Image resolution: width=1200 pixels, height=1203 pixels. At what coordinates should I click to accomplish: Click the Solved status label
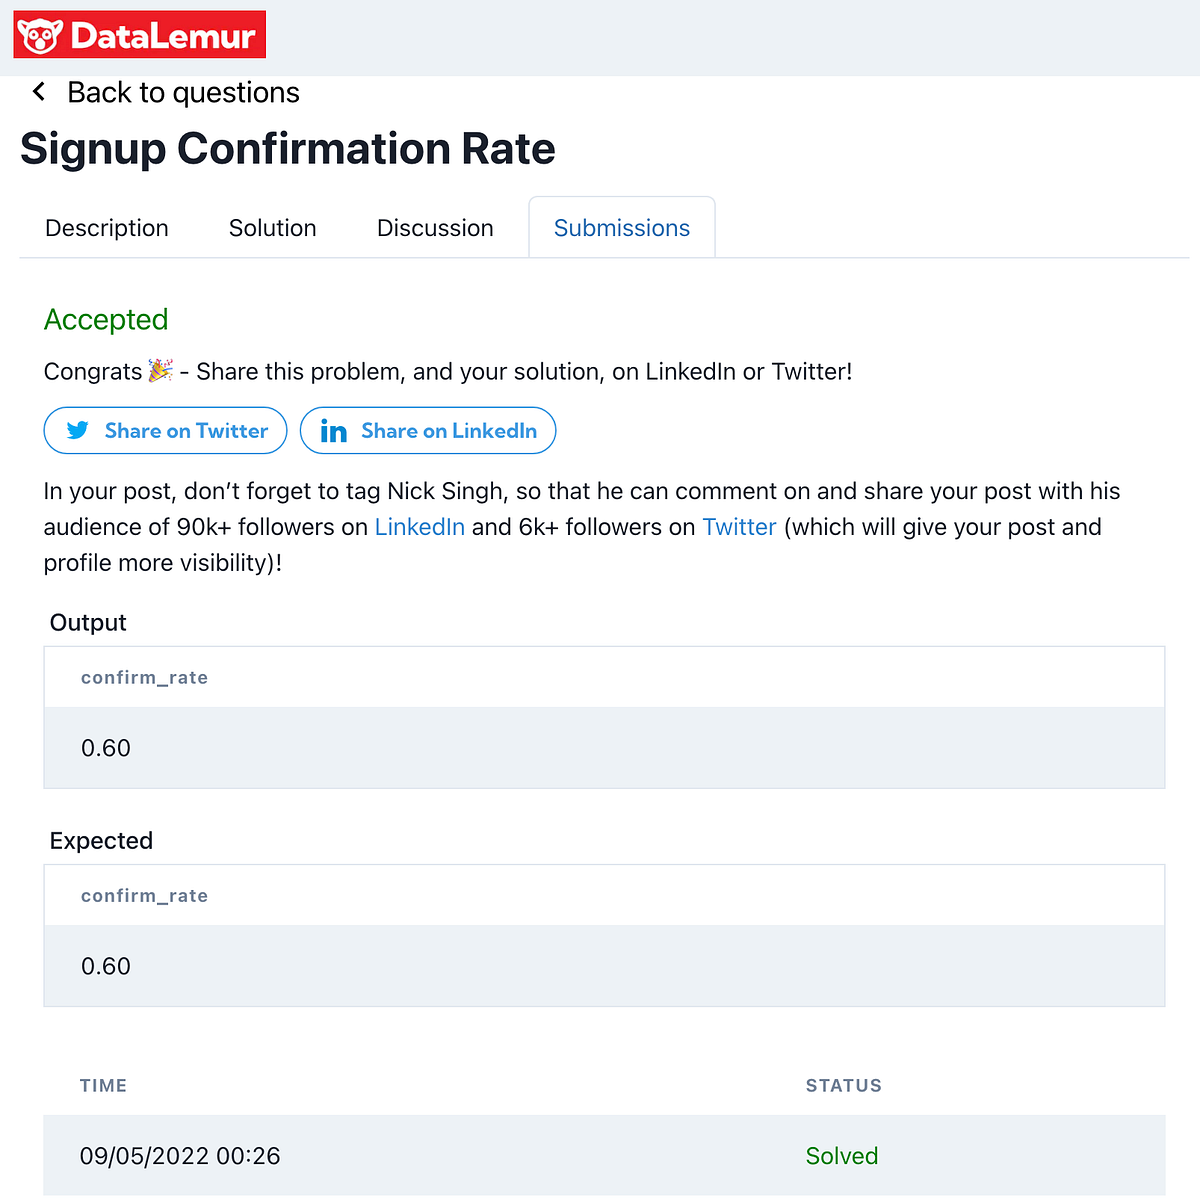842,1155
